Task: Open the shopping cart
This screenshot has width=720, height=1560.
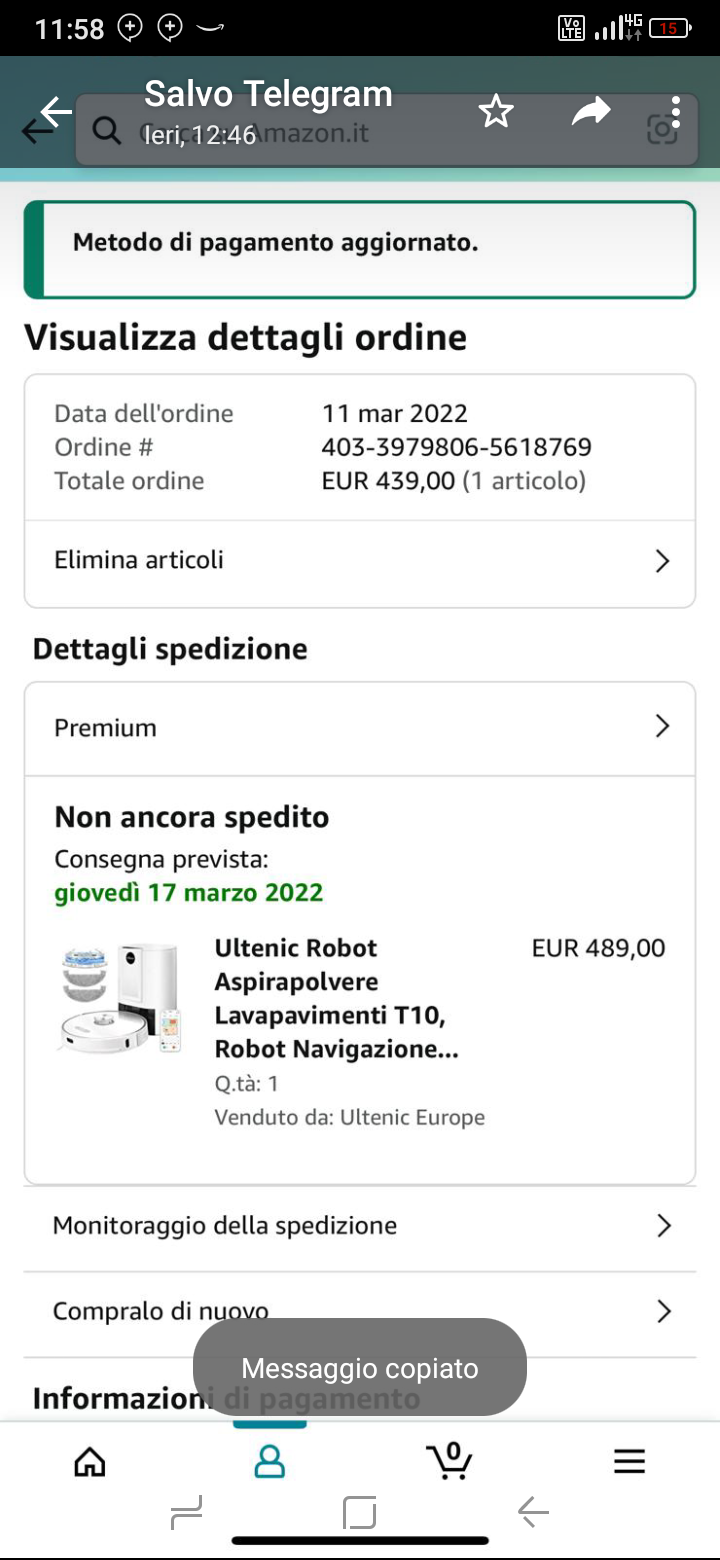Action: point(449,1462)
